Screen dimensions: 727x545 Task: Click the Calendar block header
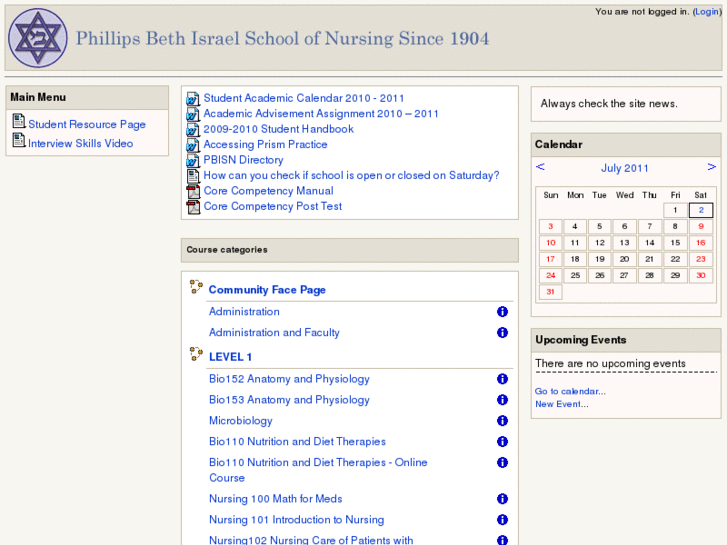click(x=626, y=145)
